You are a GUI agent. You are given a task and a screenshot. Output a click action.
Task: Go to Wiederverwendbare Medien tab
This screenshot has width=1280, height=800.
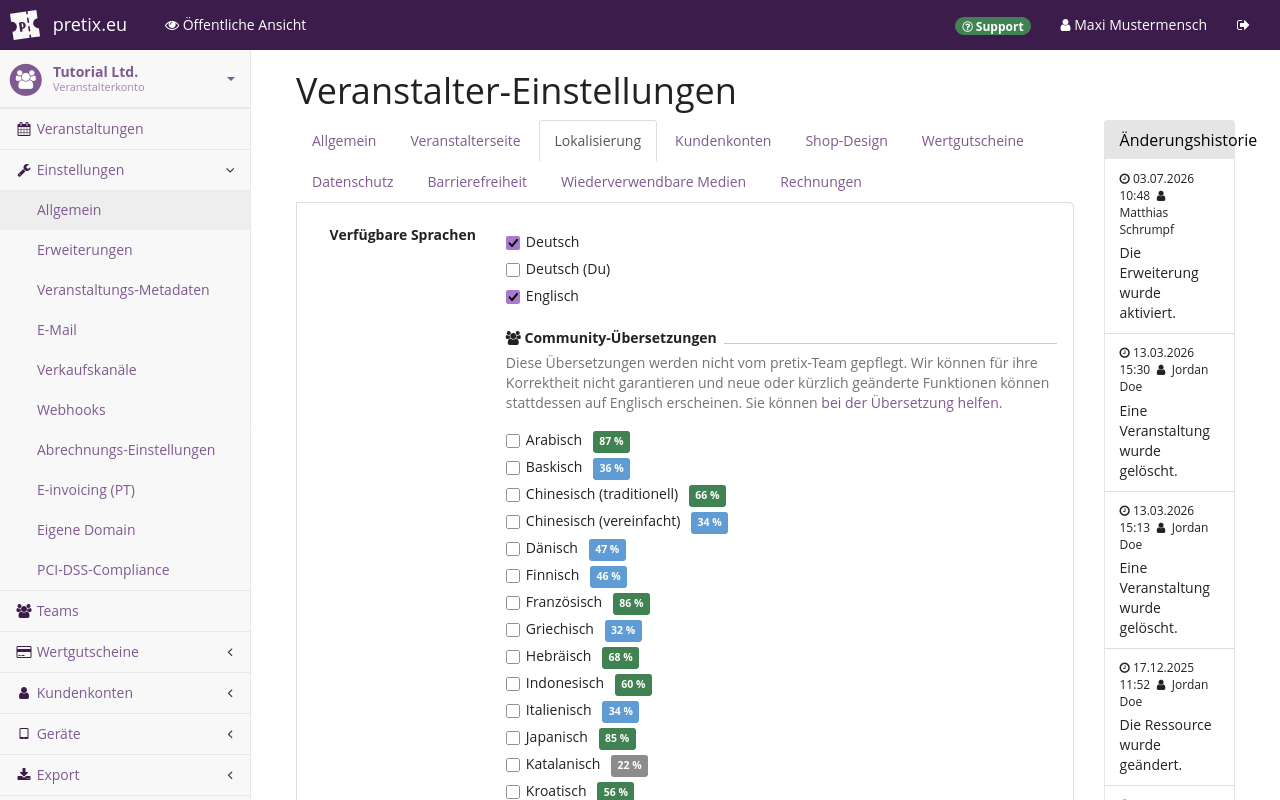click(x=653, y=182)
